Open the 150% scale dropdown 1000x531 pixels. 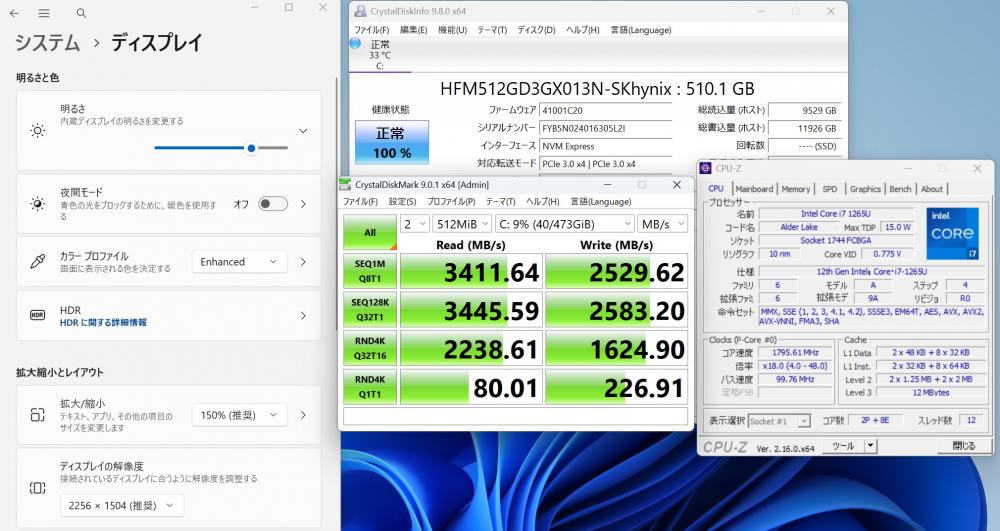tap(239, 415)
